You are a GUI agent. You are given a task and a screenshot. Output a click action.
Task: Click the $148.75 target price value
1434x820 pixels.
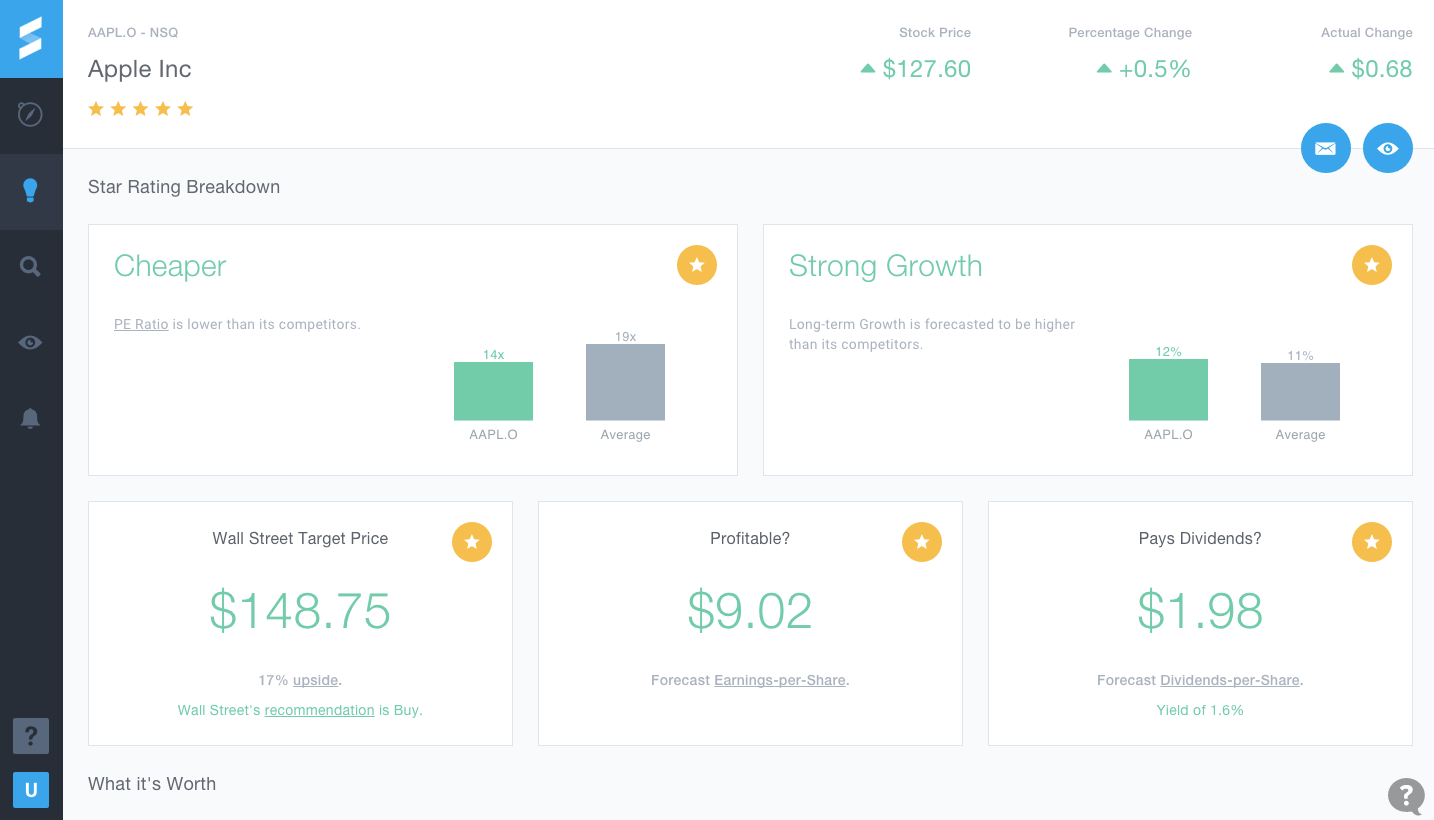[x=300, y=611]
